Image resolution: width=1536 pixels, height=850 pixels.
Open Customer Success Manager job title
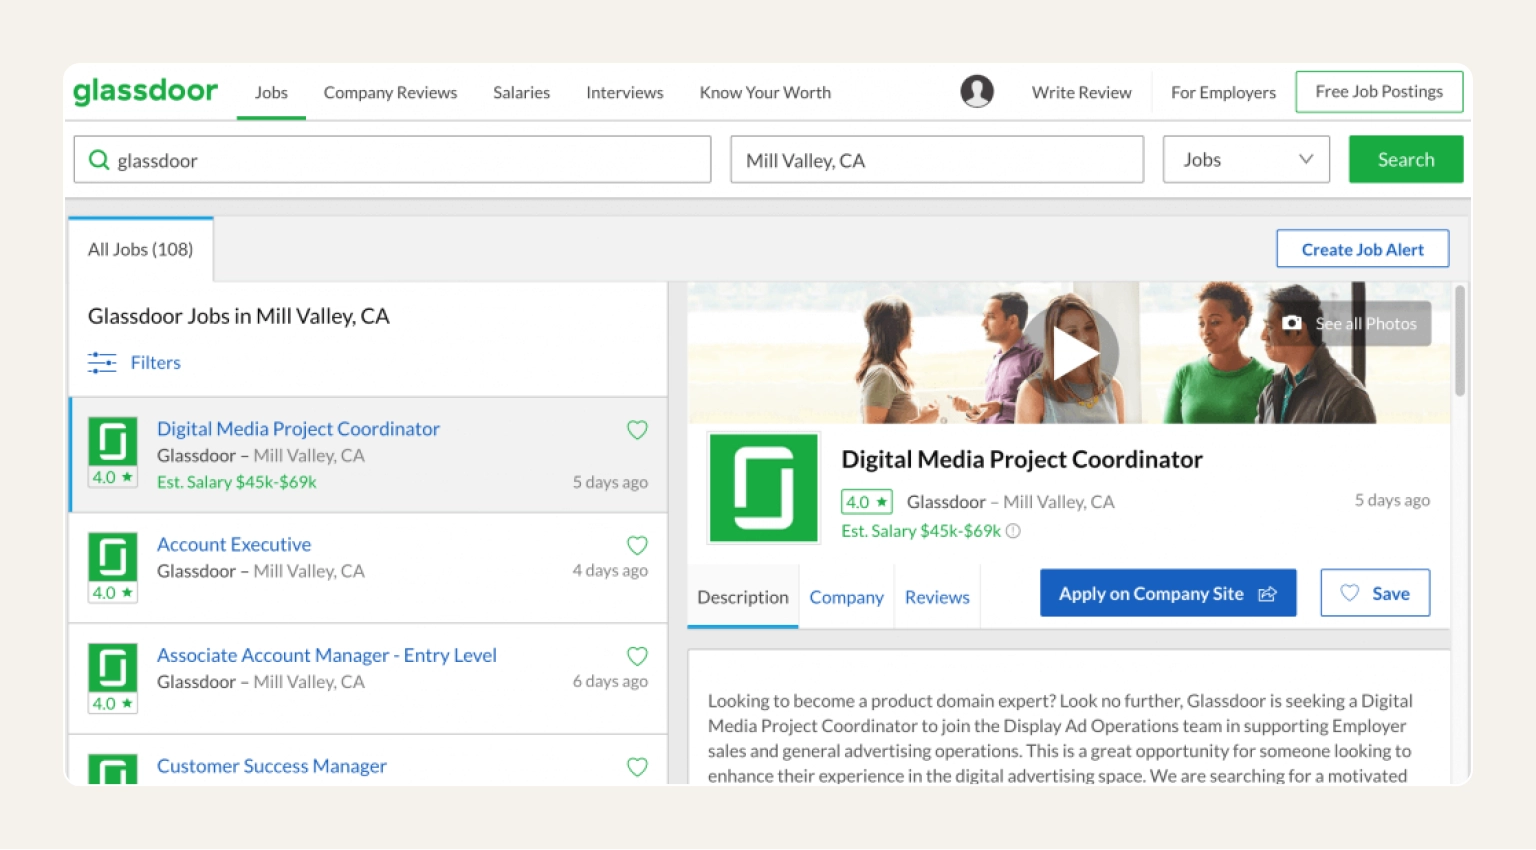click(272, 766)
